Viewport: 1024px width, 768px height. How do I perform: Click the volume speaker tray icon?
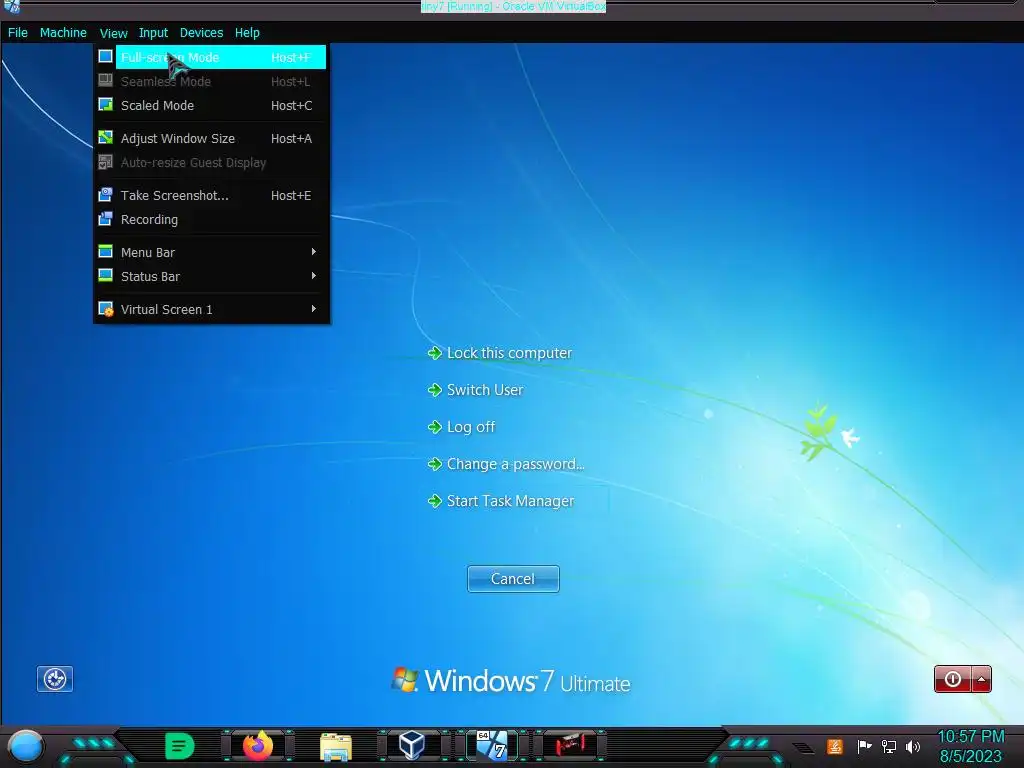(914, 746)
